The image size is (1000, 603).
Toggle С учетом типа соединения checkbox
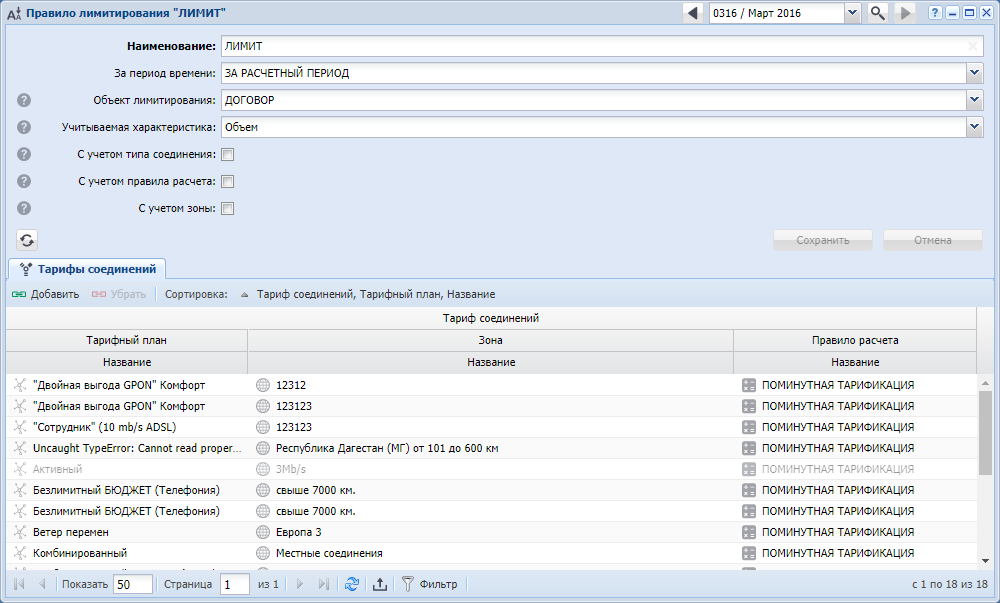tap(228, 154)
